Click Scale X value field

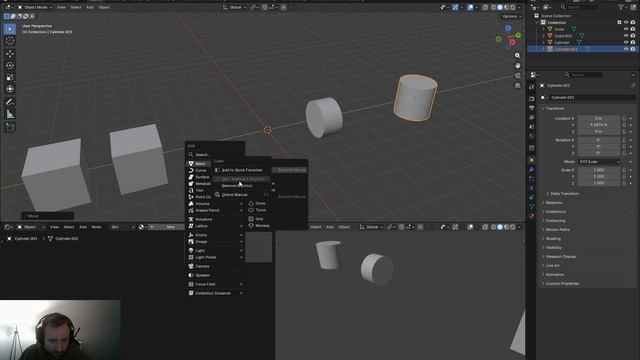598,170
